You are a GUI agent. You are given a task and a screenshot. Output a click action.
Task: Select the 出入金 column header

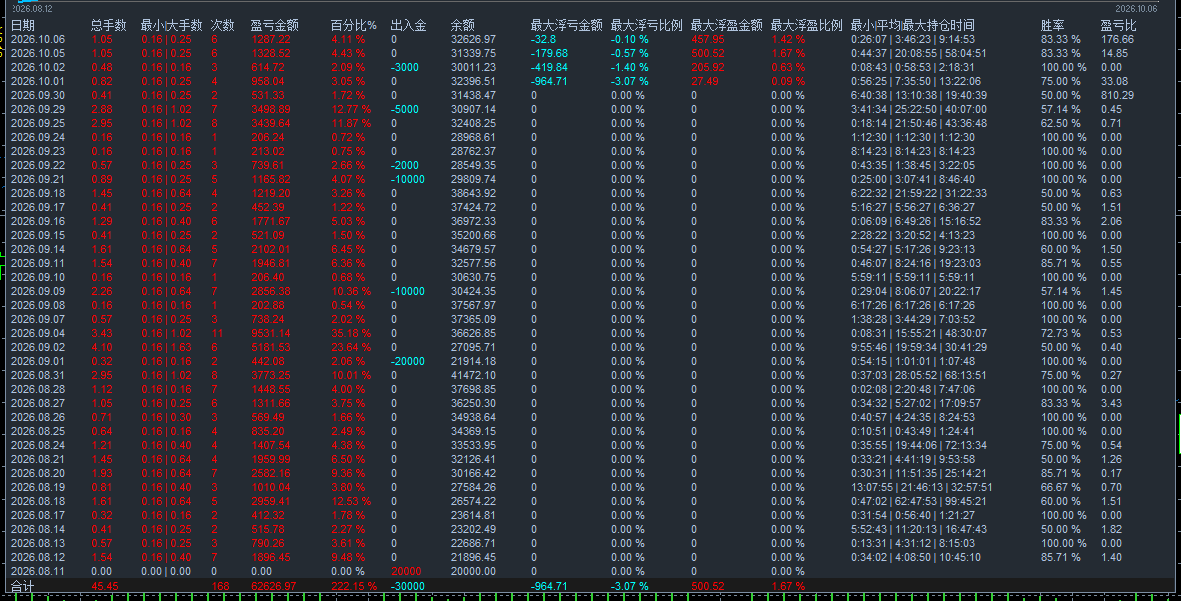[x=408, y=26]
